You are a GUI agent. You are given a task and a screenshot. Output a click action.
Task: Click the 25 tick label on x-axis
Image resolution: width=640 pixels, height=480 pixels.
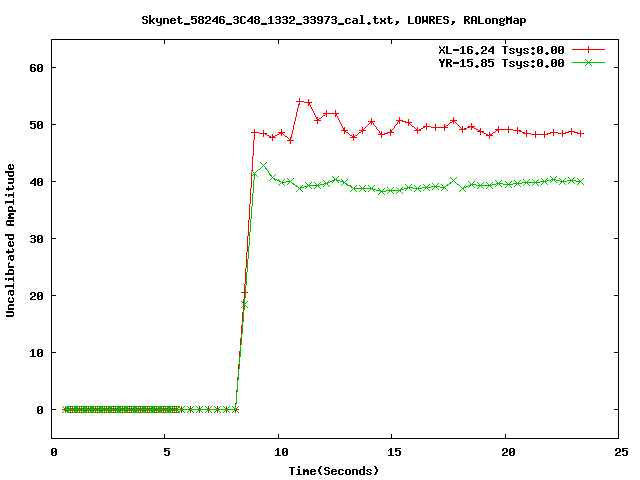[621, 452]
